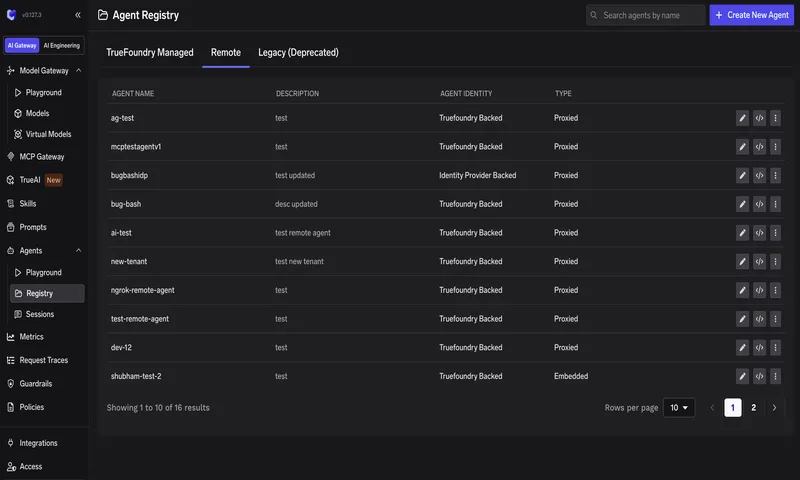The height and width of the screenshot is (480, 800).
Task: Click Identity Provider Backed cell
Action: (478, 175)
